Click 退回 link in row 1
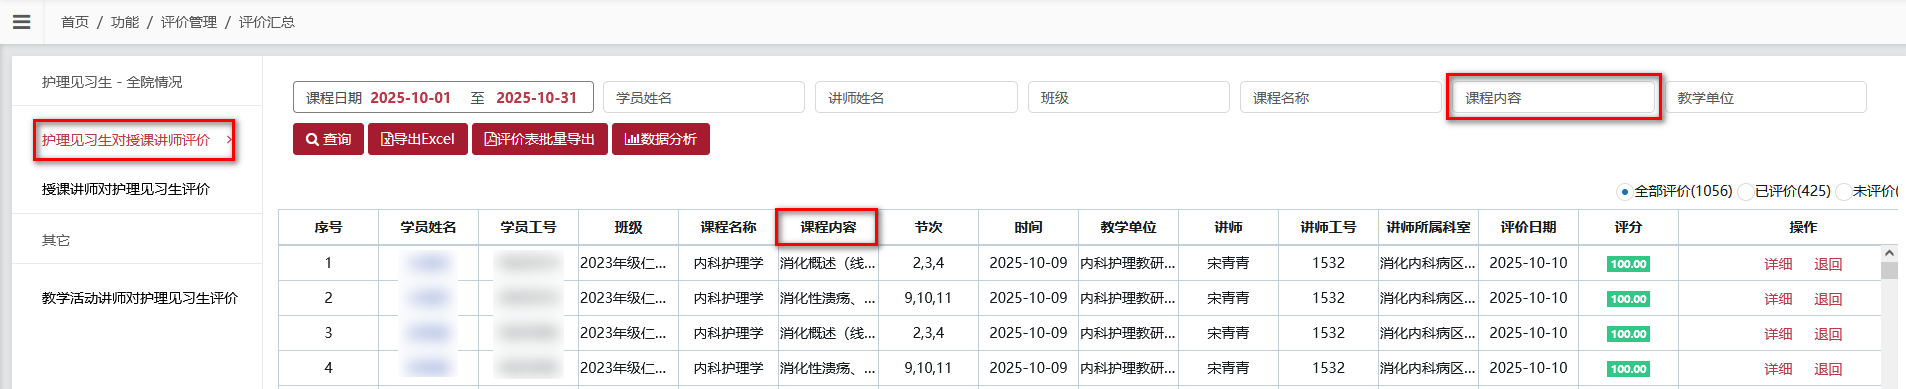The image size is (1906, 389). tap(1828, 264)
